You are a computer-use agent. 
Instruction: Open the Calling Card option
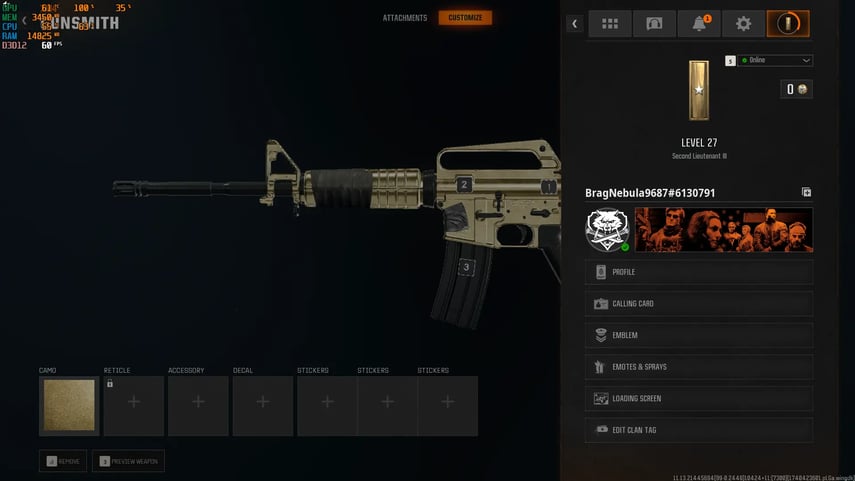(x=699, y=303)
